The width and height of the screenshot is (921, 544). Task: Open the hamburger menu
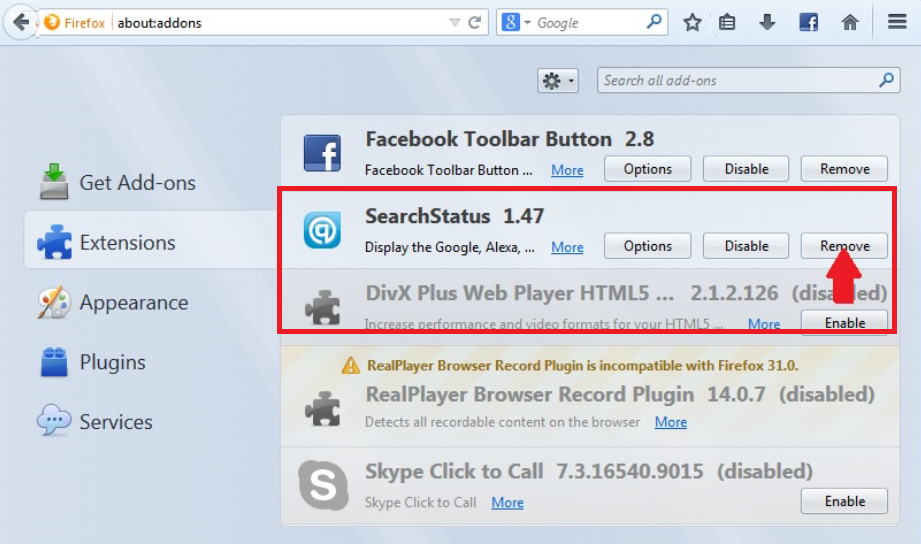(x=897, y=22)
